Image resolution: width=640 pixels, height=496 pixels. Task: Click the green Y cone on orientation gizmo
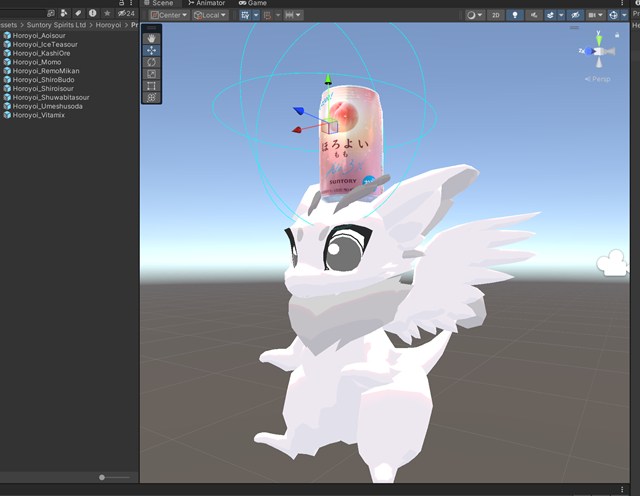pyautogui.click(x=599, y=40)
